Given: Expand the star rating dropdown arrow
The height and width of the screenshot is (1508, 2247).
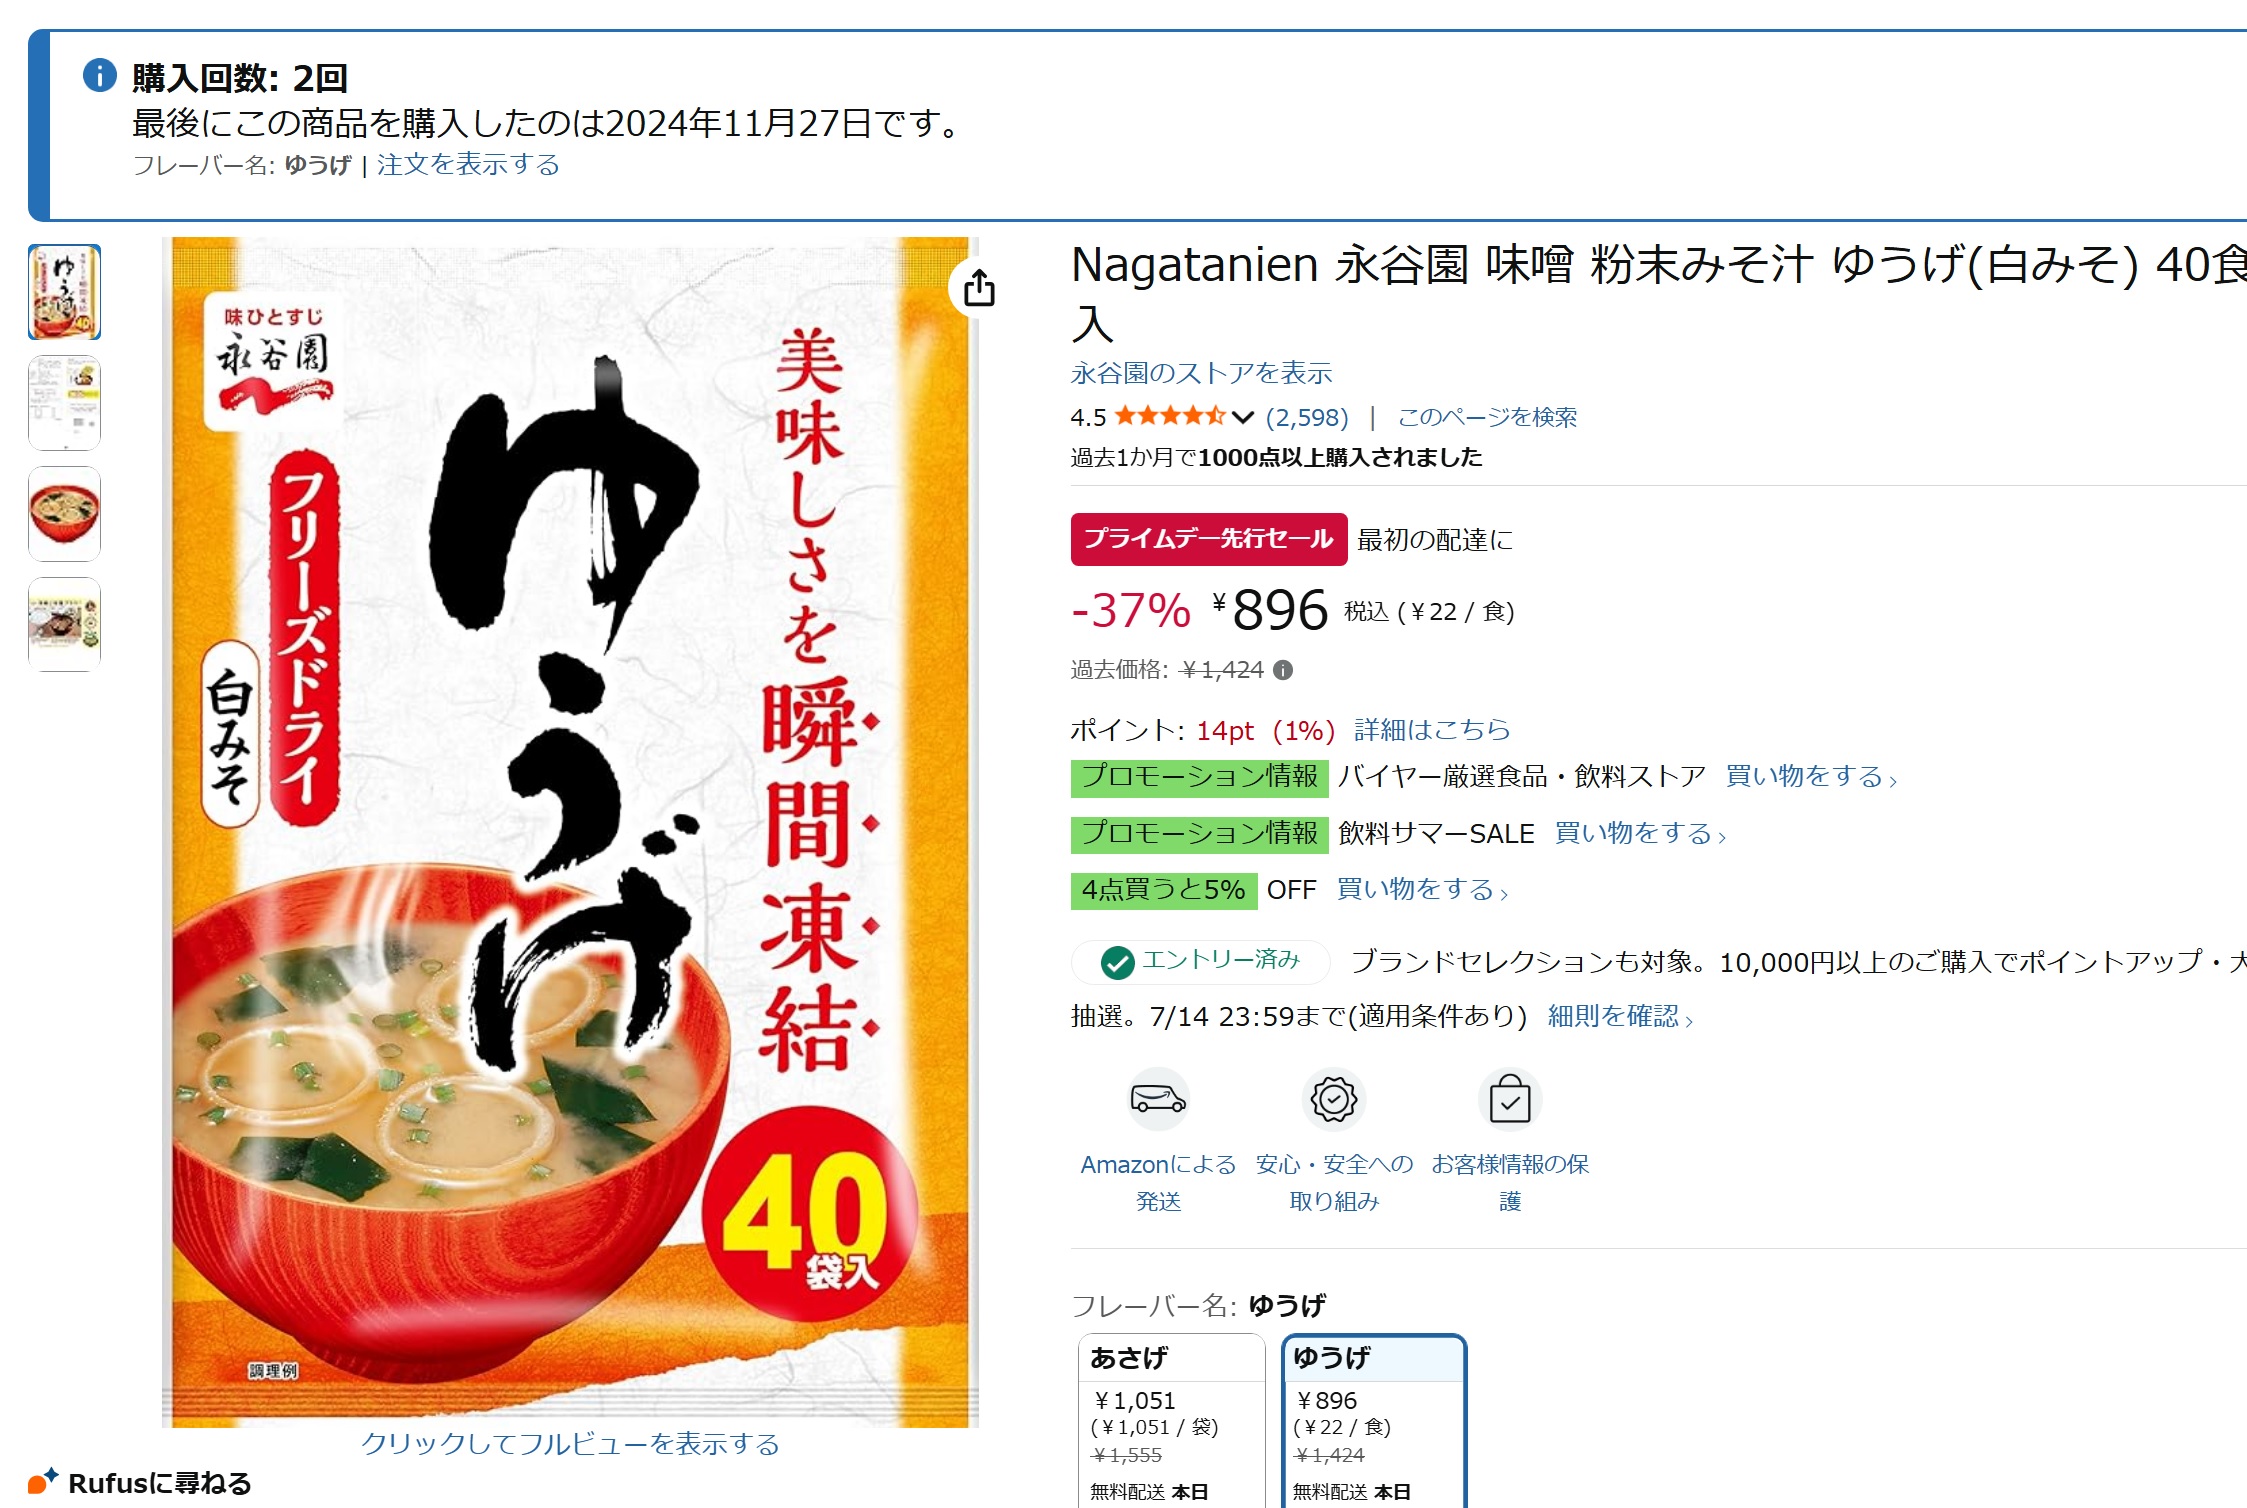Looking at the screenshot, I should tap(1243, 417).
